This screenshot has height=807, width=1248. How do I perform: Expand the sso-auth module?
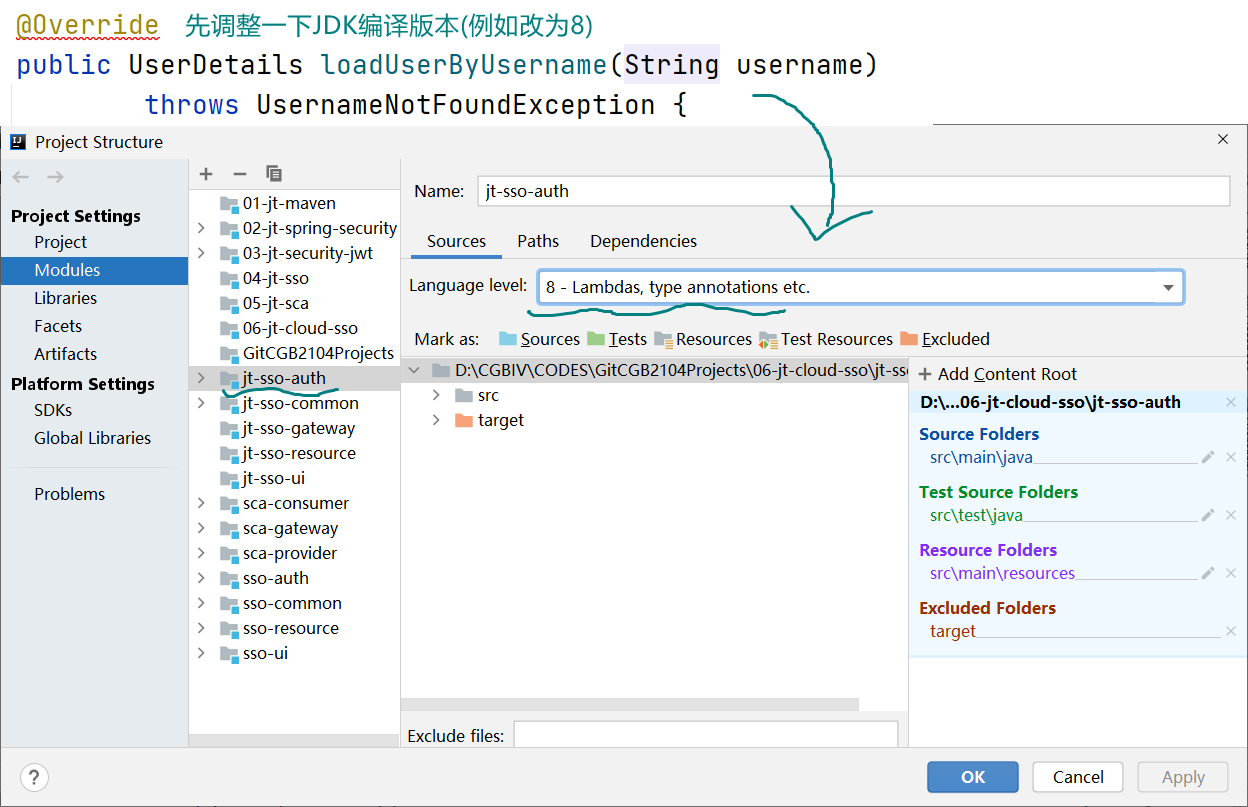[201, 578]
